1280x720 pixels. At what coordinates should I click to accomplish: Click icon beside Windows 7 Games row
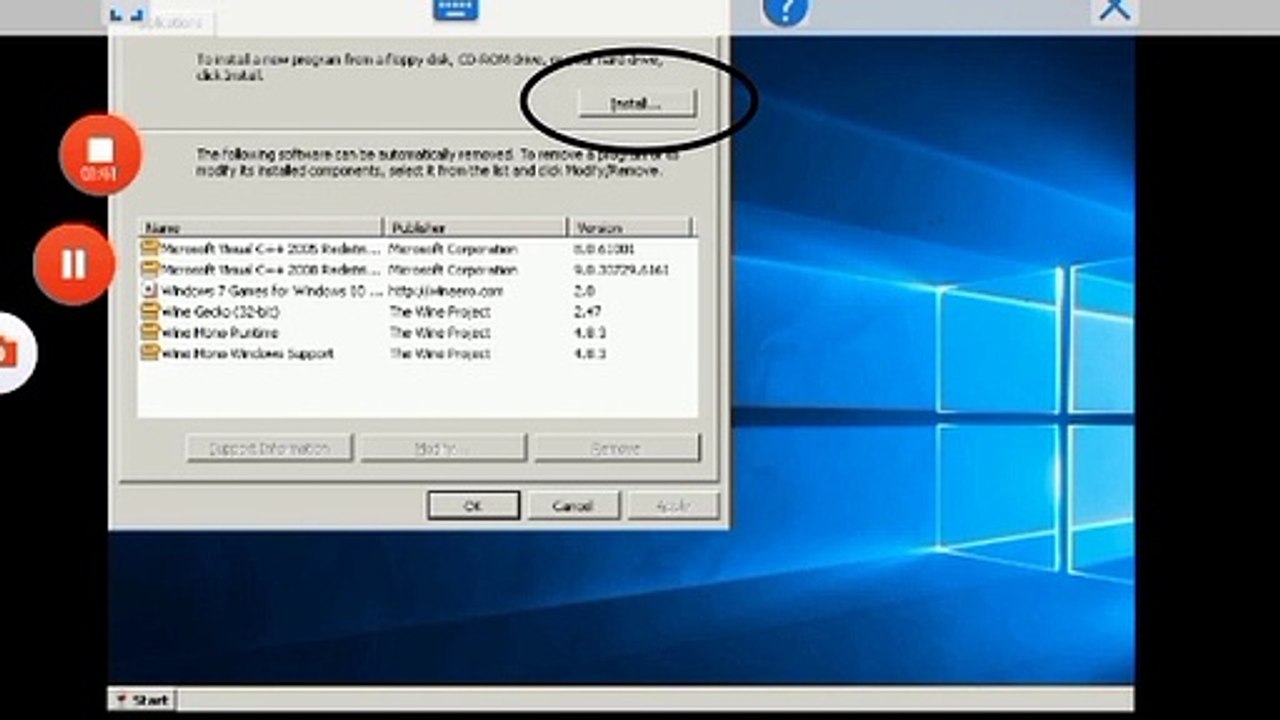[x=150, y=291]
